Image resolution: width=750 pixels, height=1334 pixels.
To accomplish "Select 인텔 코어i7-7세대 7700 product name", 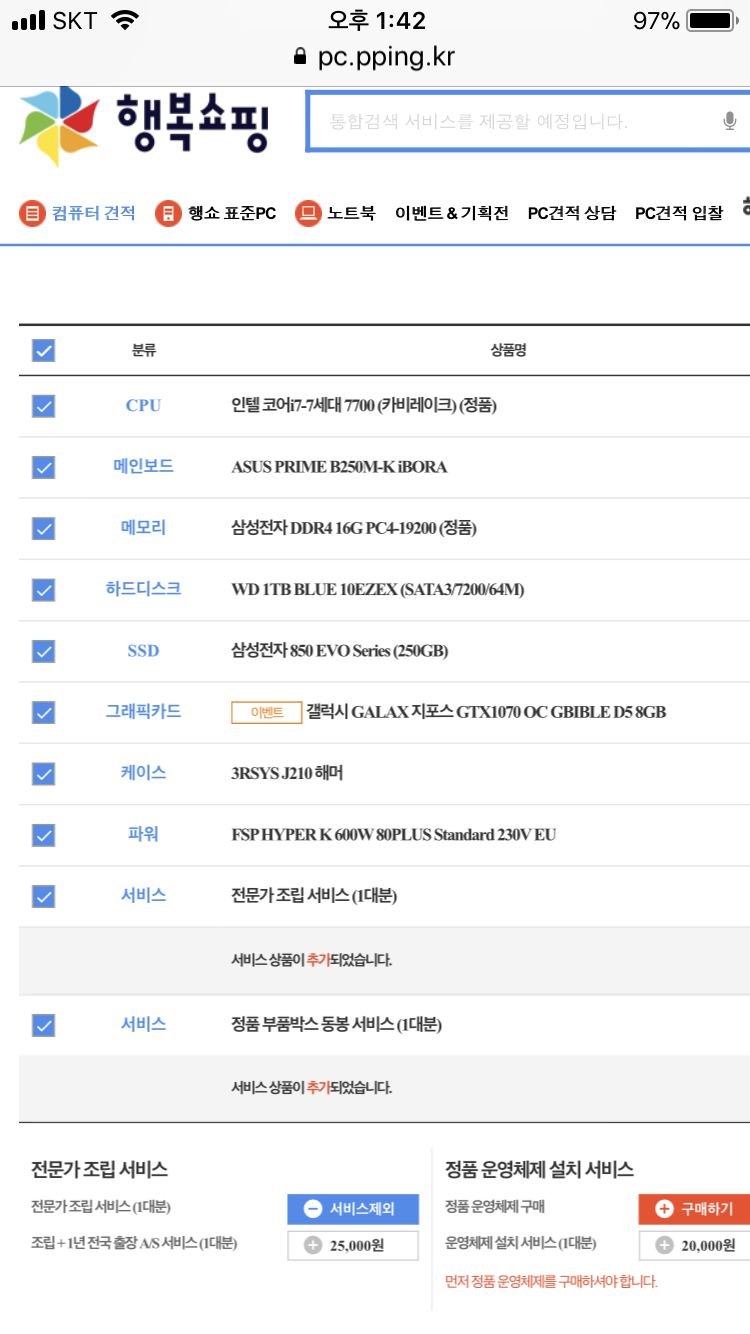I will click(364, 406).
